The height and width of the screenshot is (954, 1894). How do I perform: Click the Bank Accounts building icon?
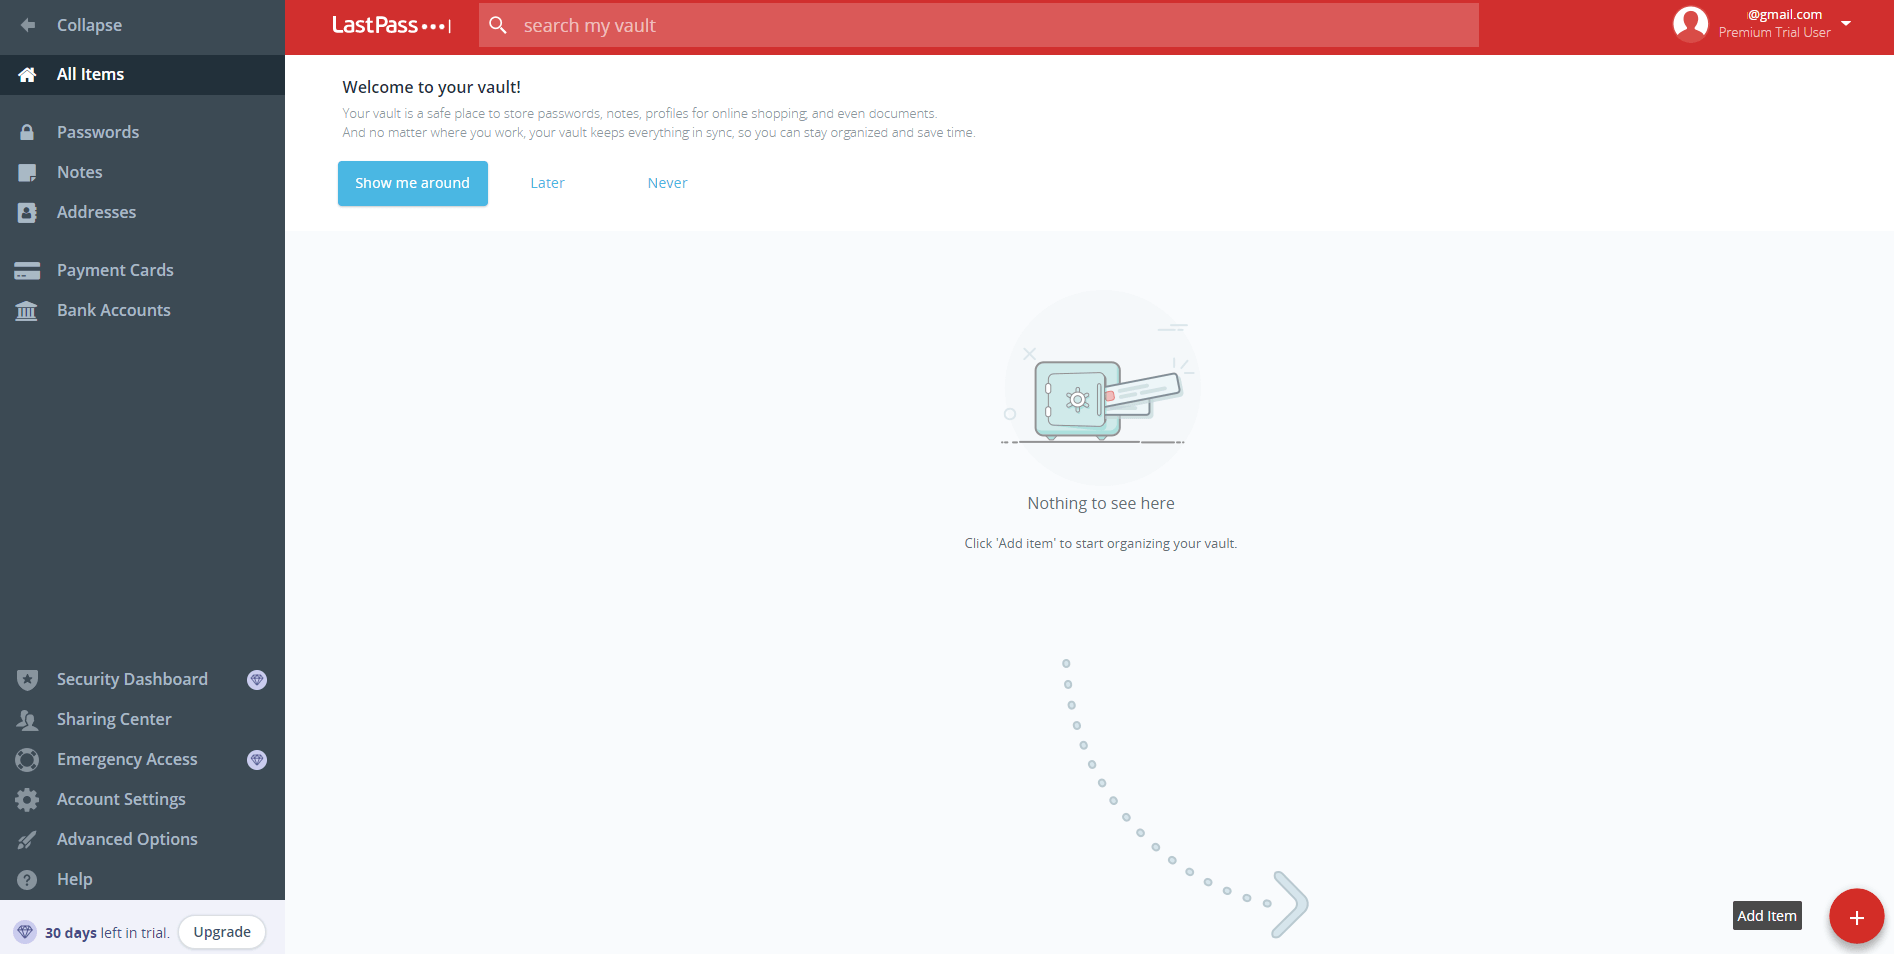click(27, 311)
